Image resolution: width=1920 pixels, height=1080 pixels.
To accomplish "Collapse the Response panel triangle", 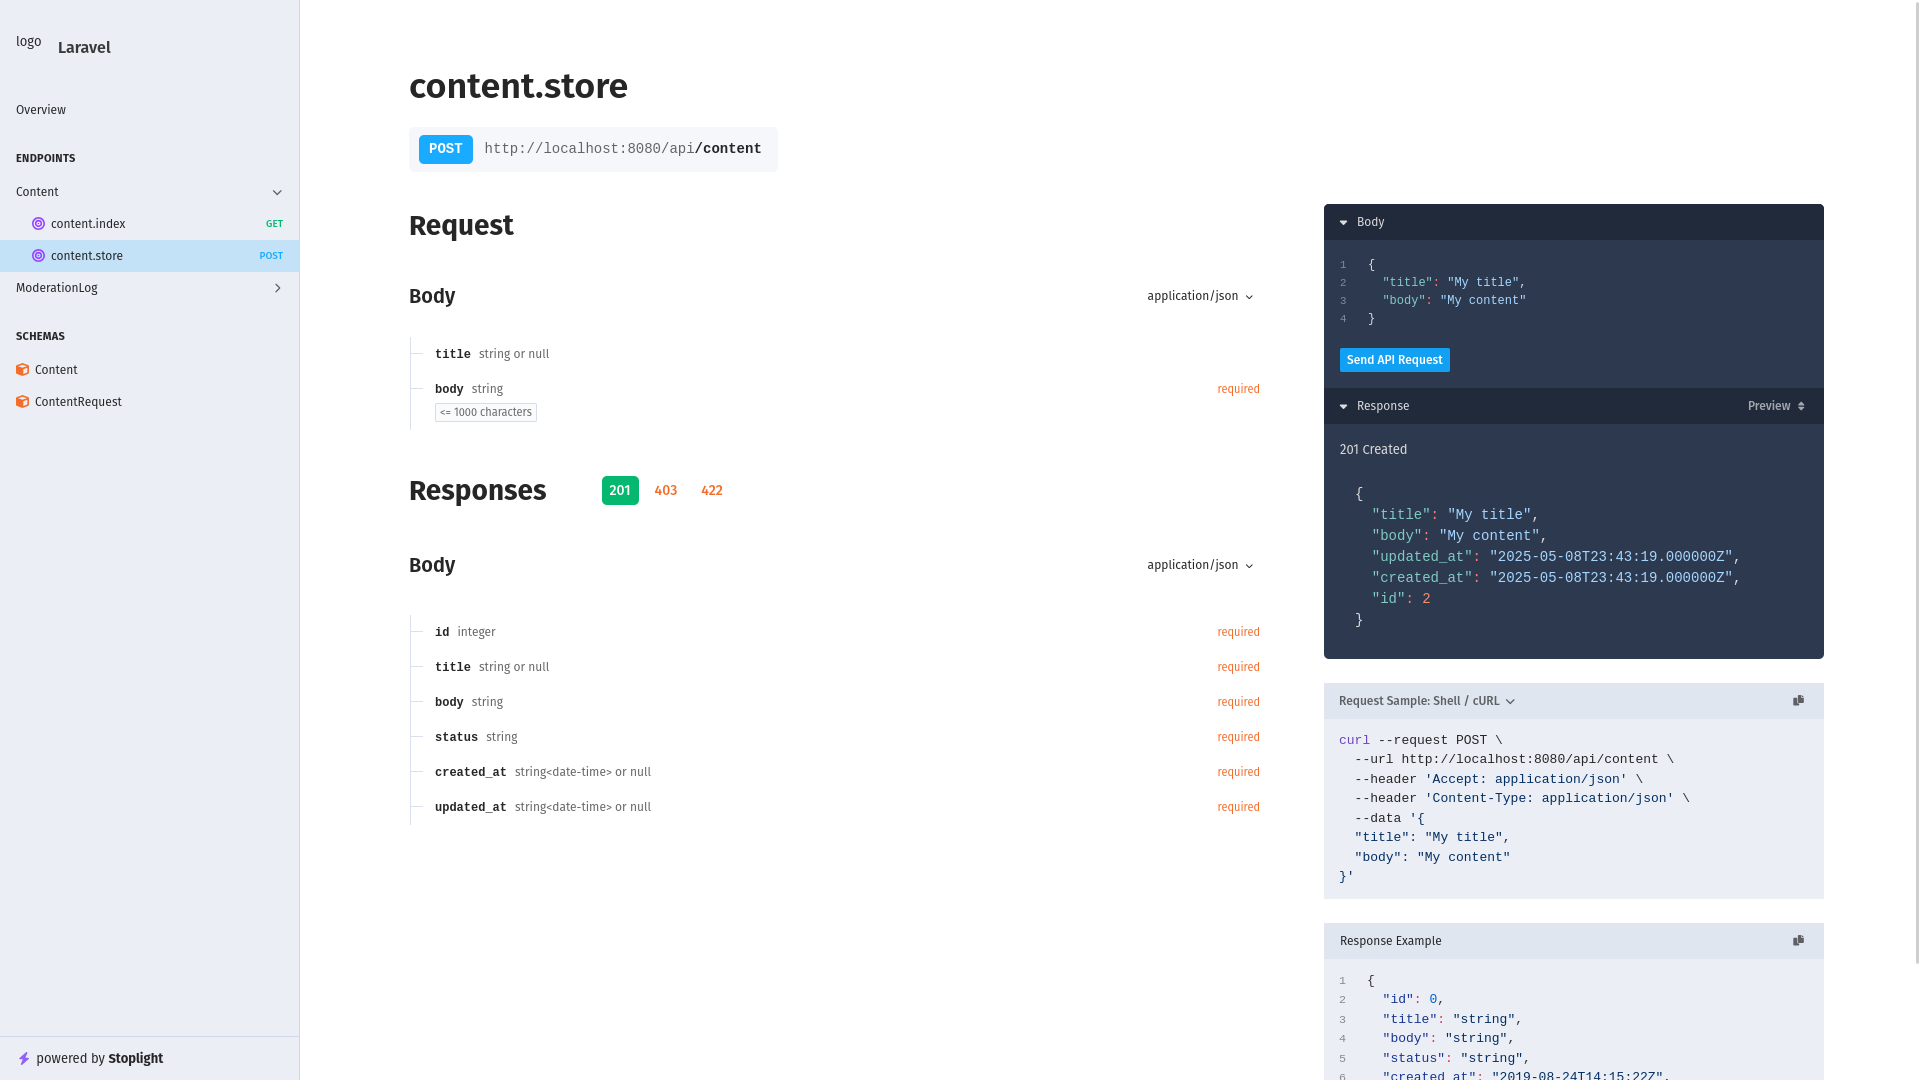I will click(1344, 407).
